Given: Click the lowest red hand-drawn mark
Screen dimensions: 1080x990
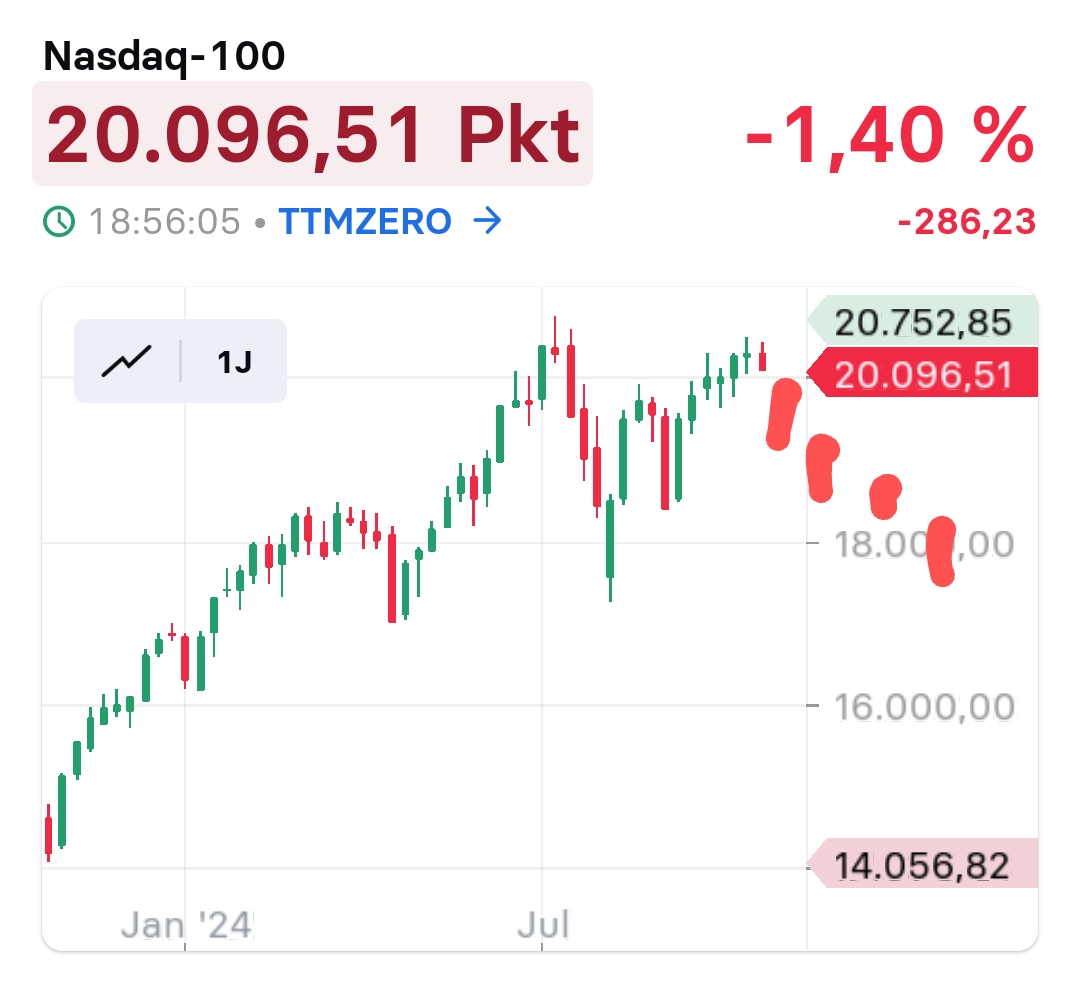Looking at the screenshot, I should (x=942, y=550).
